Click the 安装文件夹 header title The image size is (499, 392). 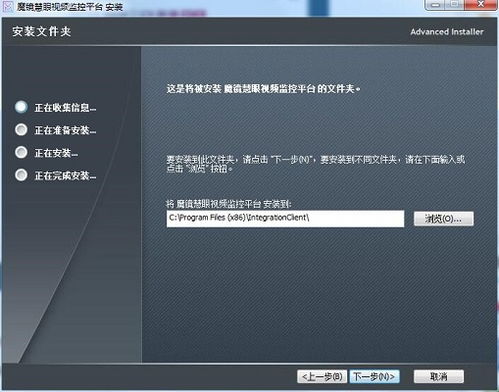(42, 32)
